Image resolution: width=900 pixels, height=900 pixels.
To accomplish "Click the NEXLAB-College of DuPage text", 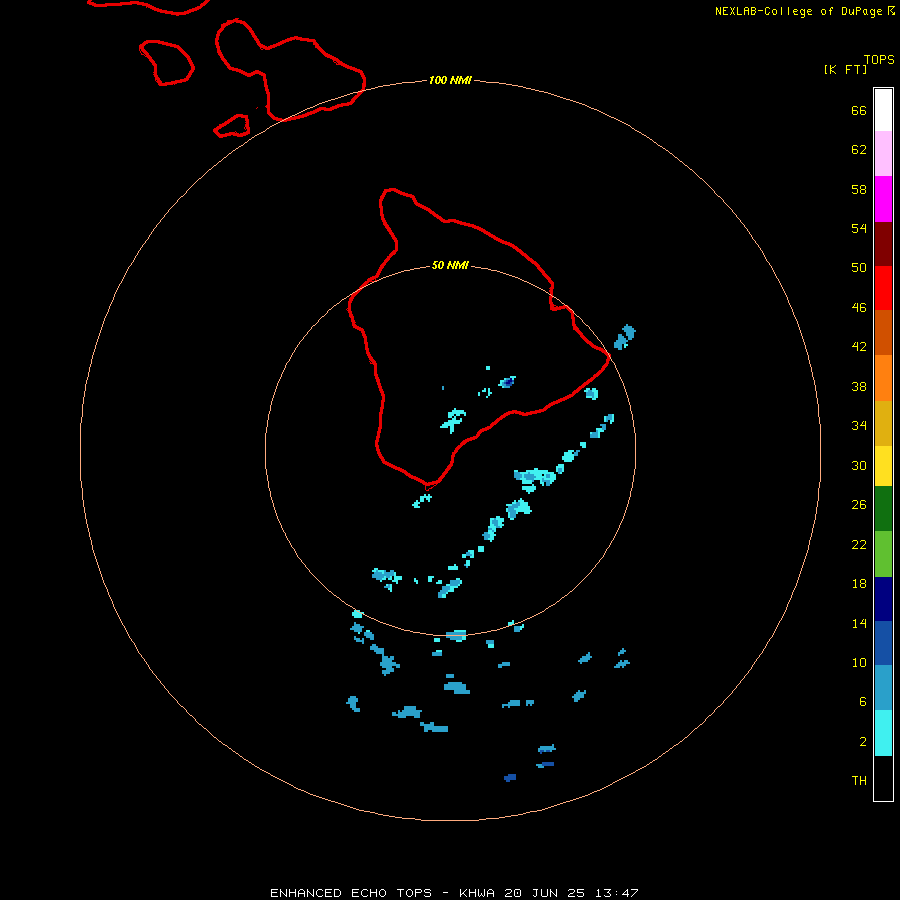I will 799,11.
